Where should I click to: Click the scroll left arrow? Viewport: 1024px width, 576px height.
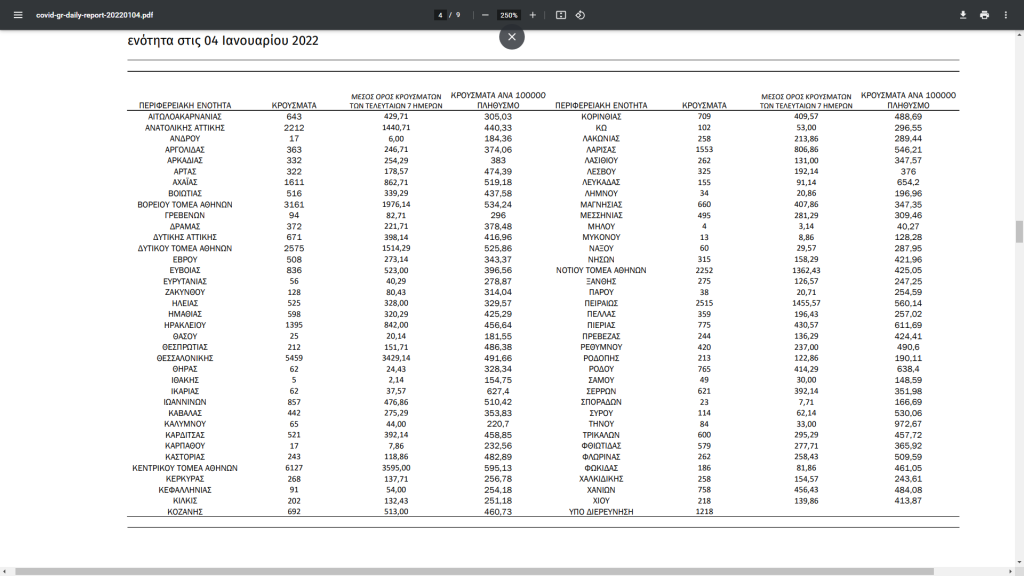[x=5, y=571]
